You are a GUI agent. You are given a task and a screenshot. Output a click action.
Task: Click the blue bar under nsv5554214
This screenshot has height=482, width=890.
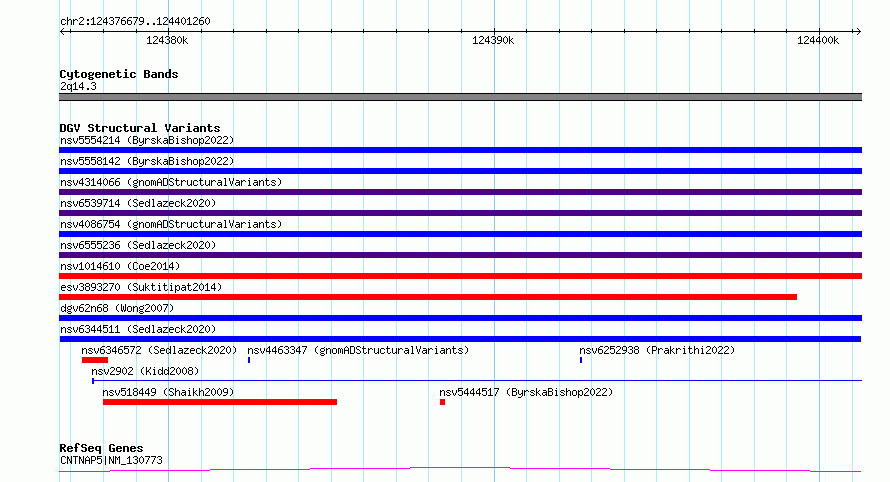pos(460,150)
